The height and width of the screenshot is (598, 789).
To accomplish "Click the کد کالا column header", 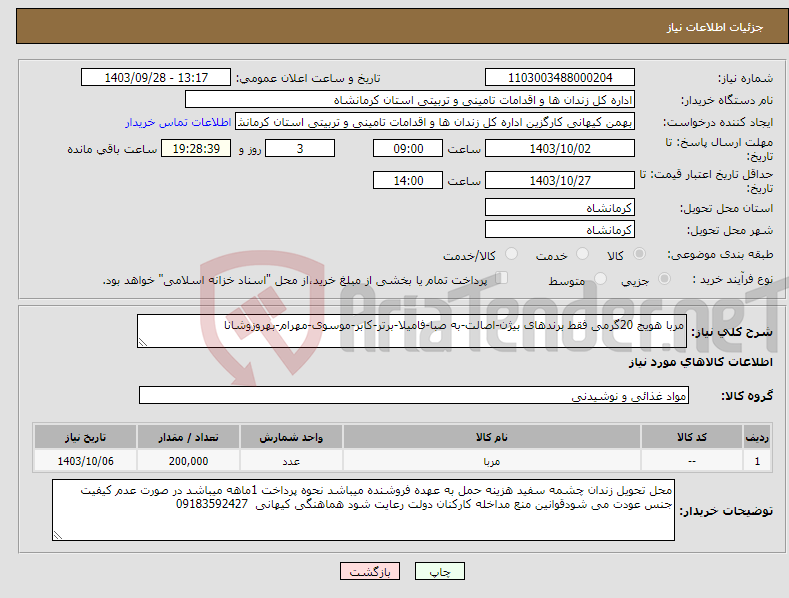I will 692,437.
